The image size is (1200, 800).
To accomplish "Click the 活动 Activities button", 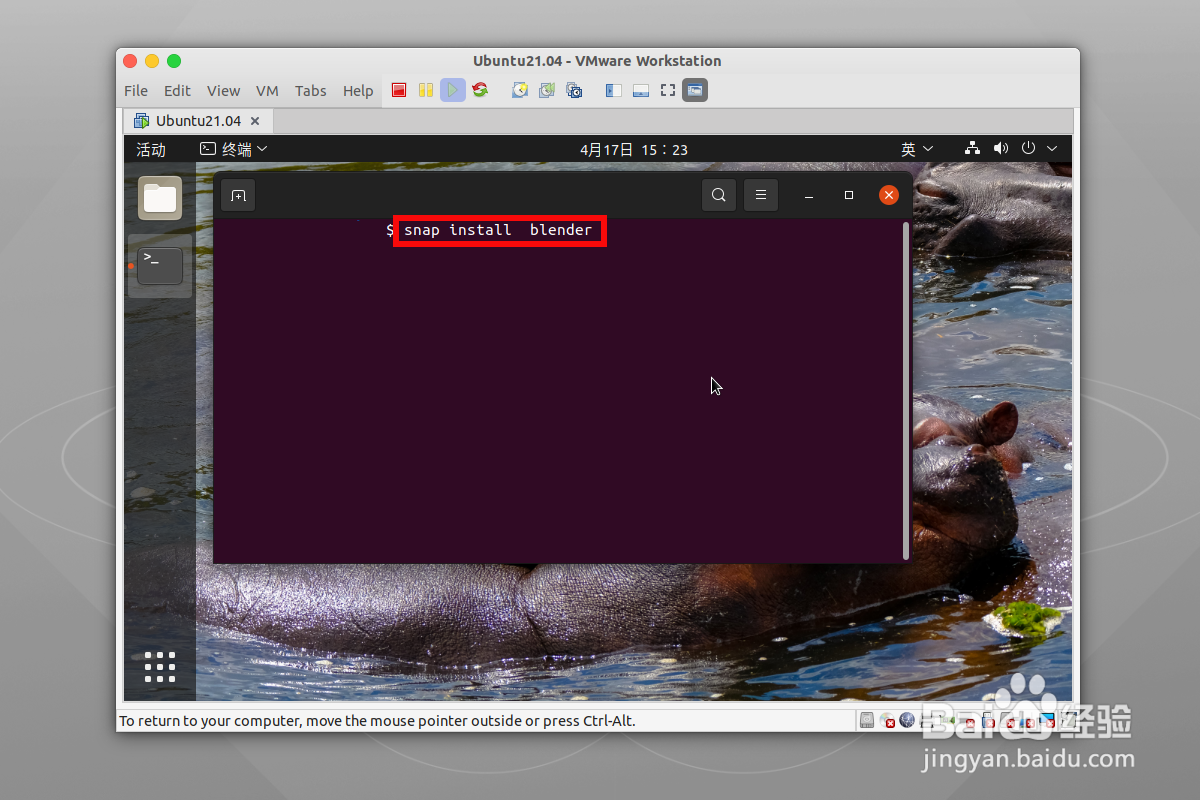I will tap(150, 149).
